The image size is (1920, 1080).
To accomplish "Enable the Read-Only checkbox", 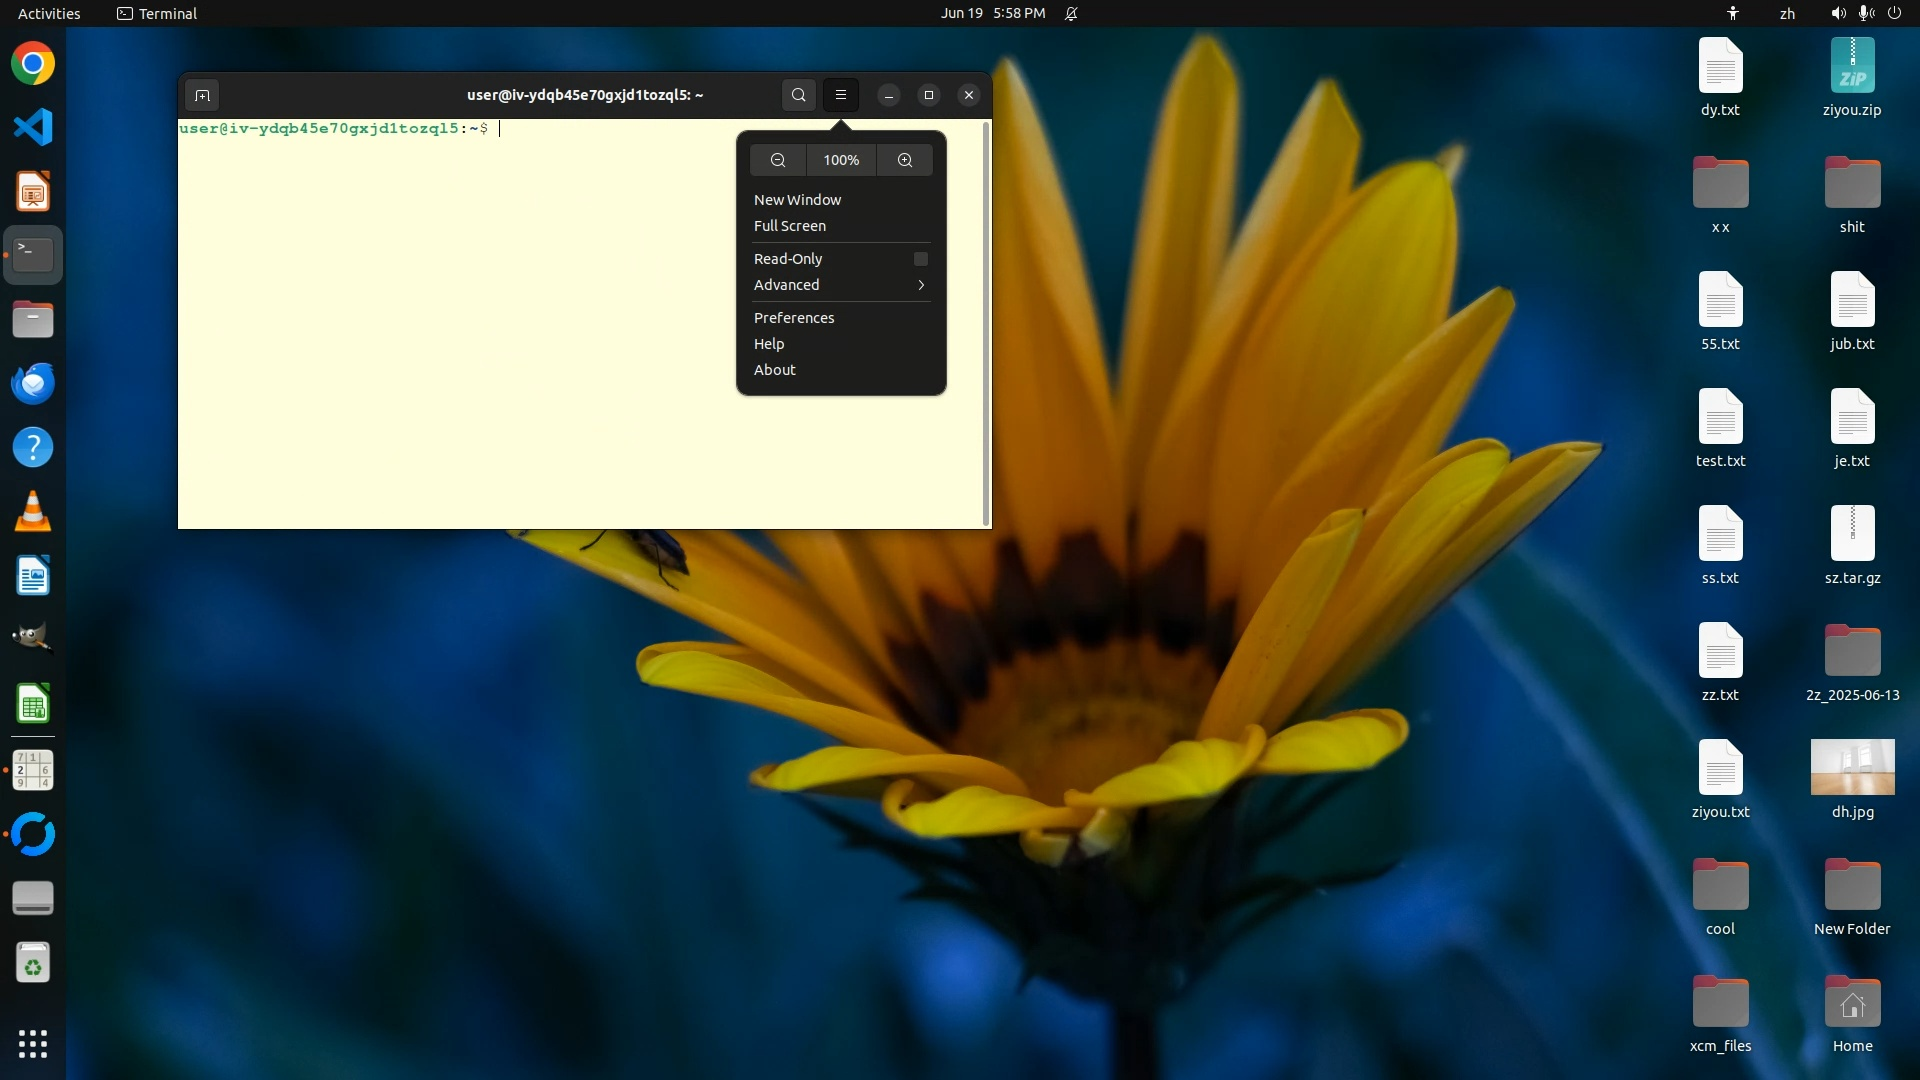I will pyautogui.click(x=921, y=259).
